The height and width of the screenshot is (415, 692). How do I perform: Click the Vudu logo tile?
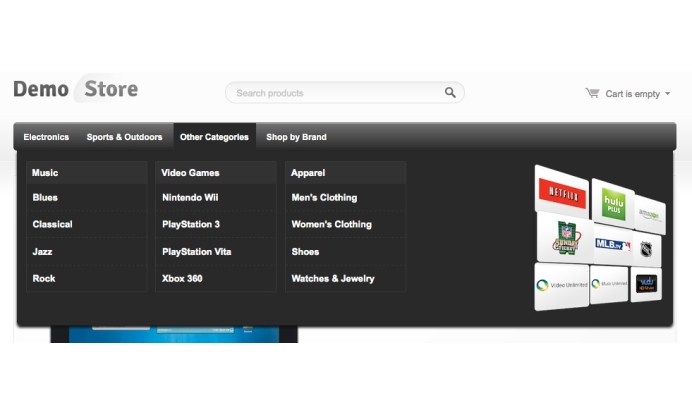646,284
